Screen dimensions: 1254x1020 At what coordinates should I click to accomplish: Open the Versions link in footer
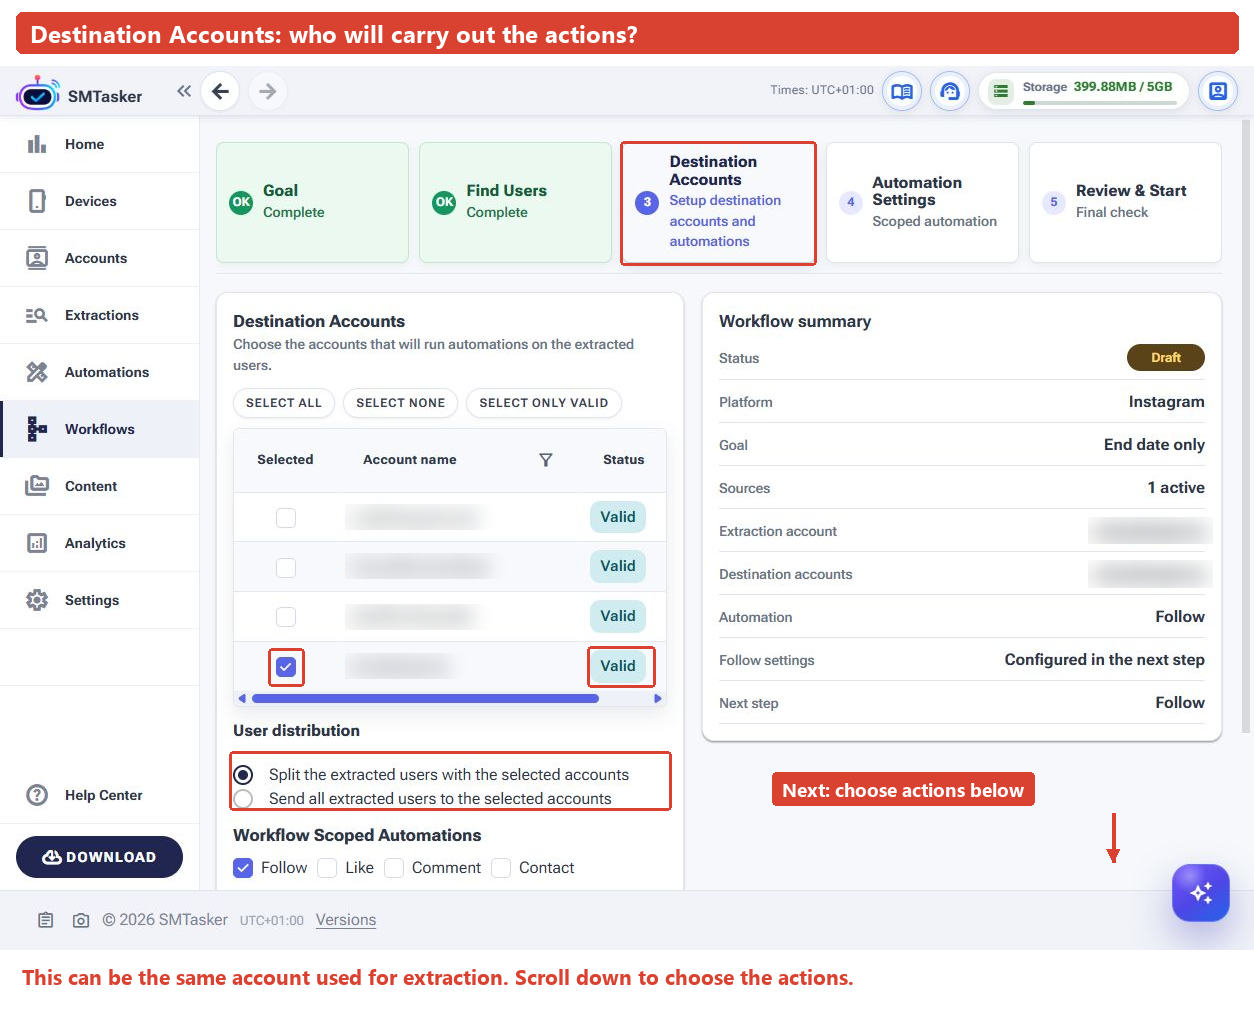(x=346, y=920)
